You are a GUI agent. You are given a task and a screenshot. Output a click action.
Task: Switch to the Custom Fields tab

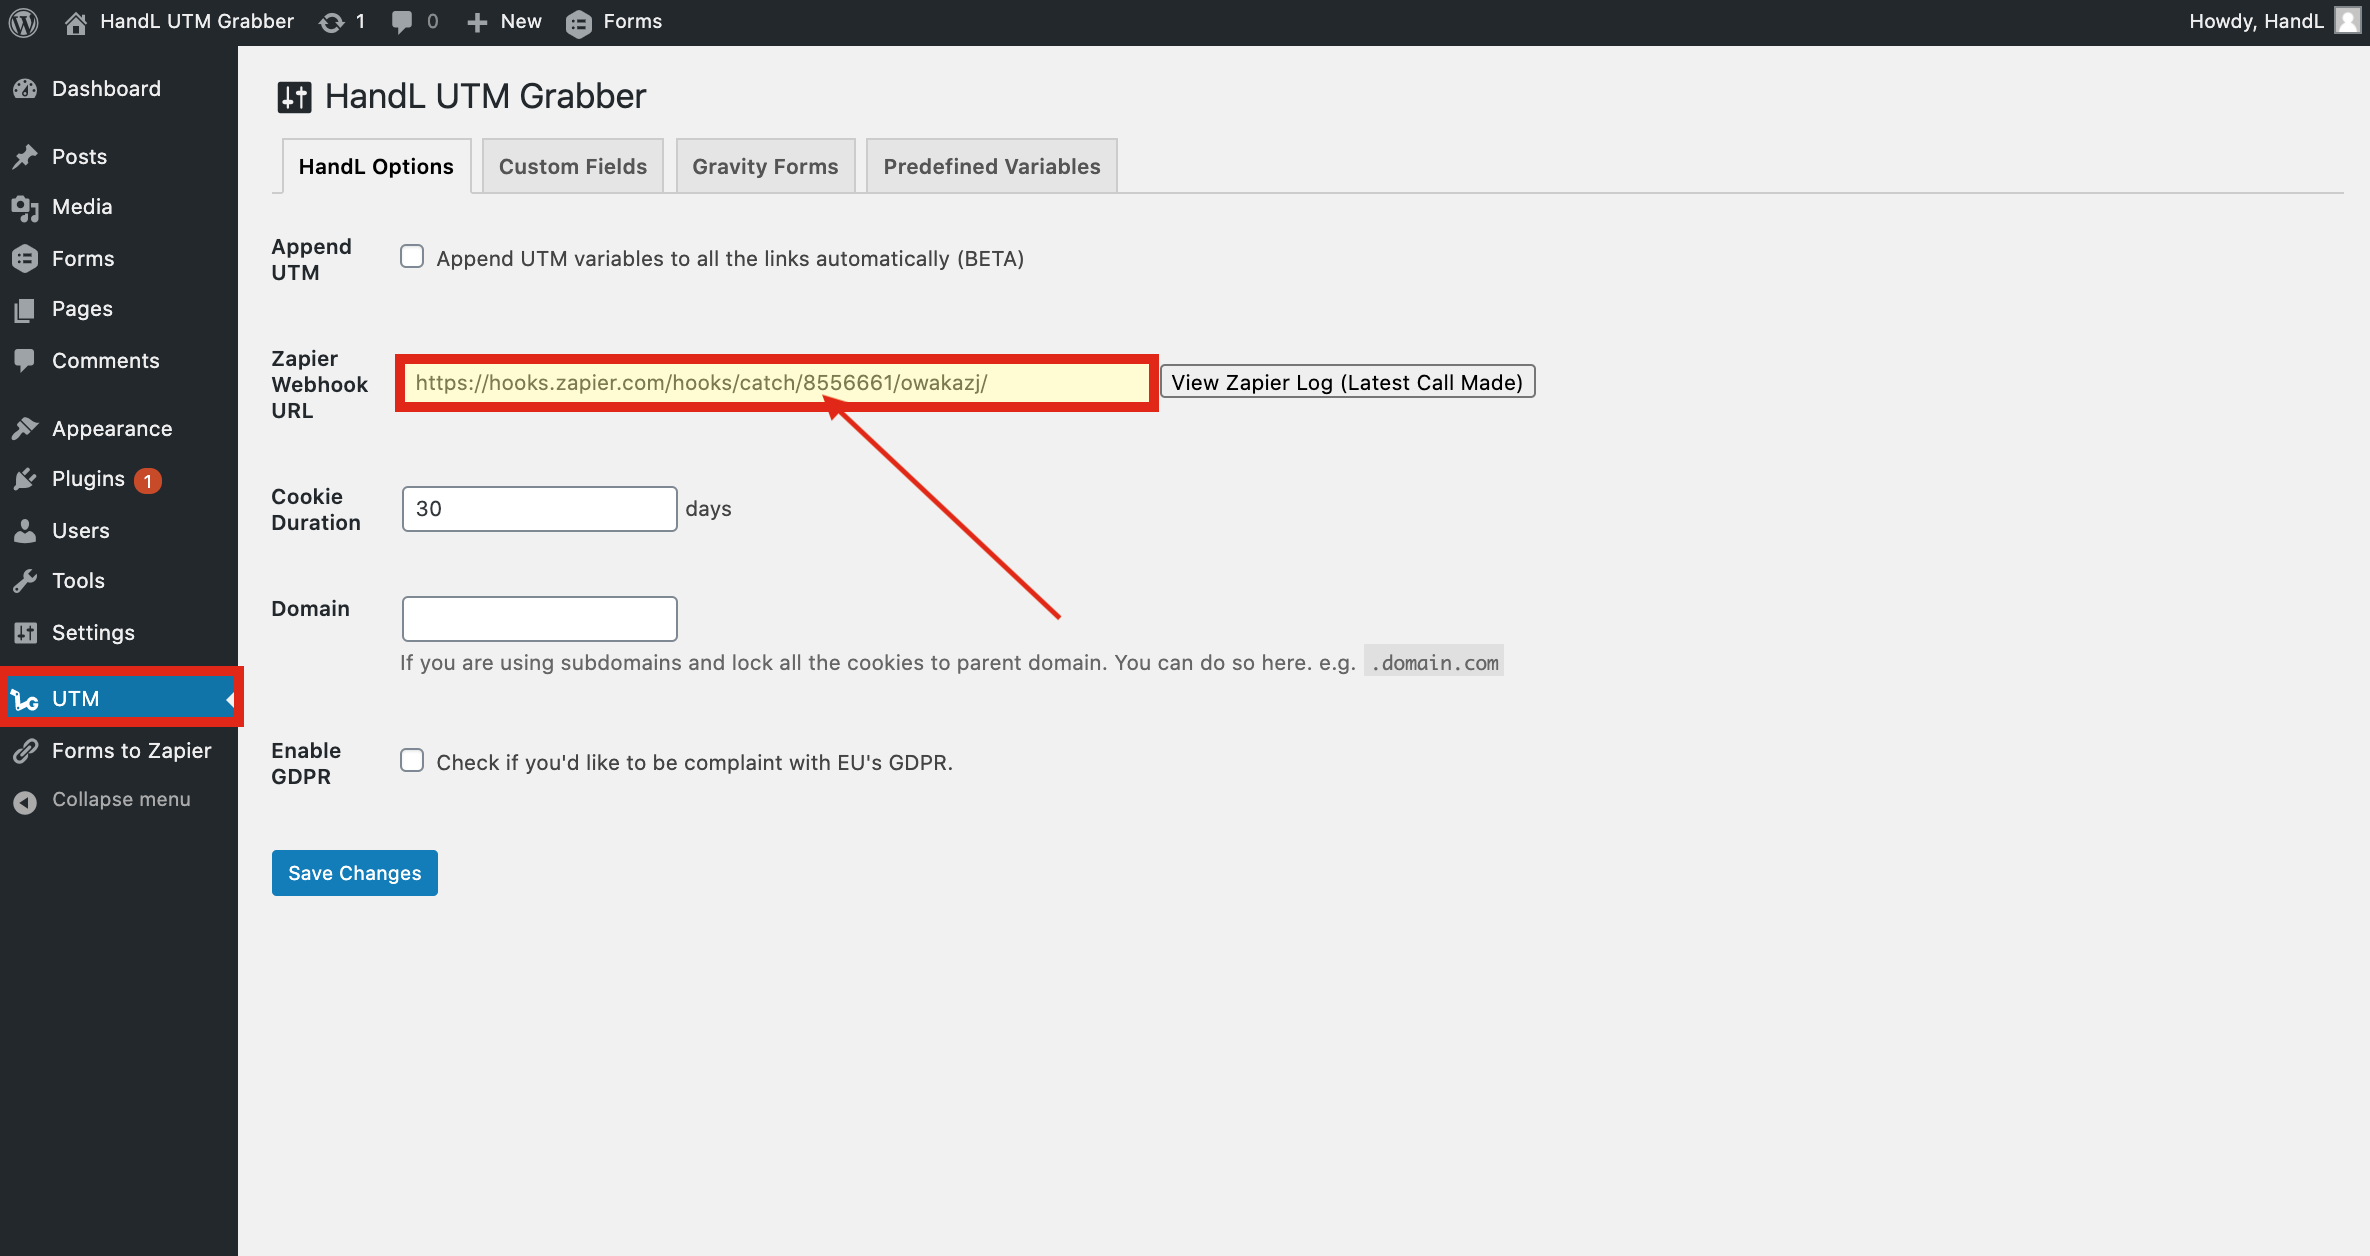click(572, 166)
